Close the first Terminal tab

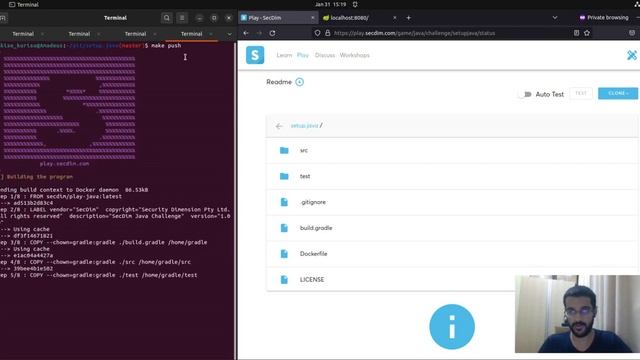coord(42,34)
